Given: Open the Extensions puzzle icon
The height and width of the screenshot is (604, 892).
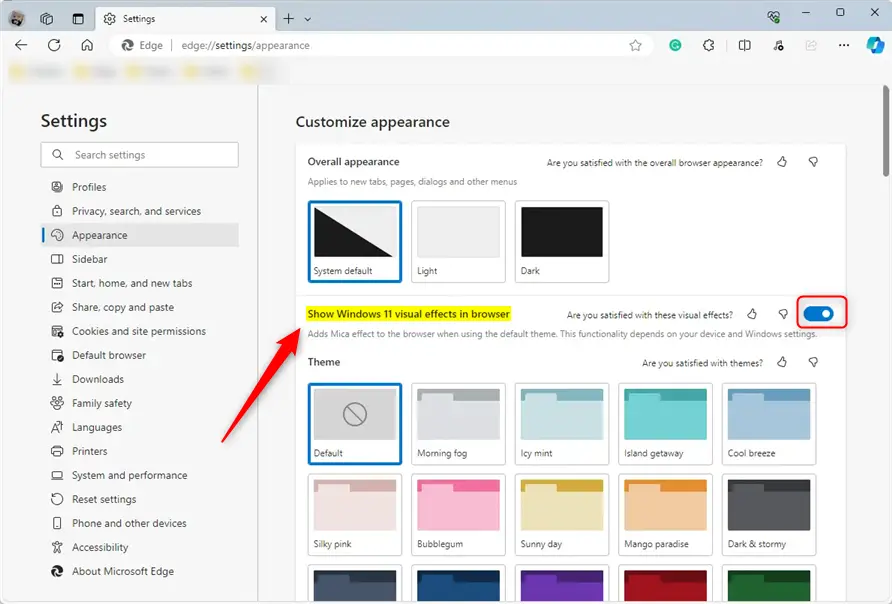Looking at the screenshot, I should [708, 45].
